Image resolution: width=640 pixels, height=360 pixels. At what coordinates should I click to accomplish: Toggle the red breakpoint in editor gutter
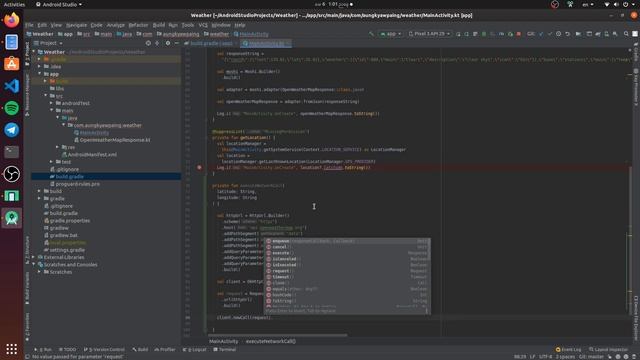[199, 167]
